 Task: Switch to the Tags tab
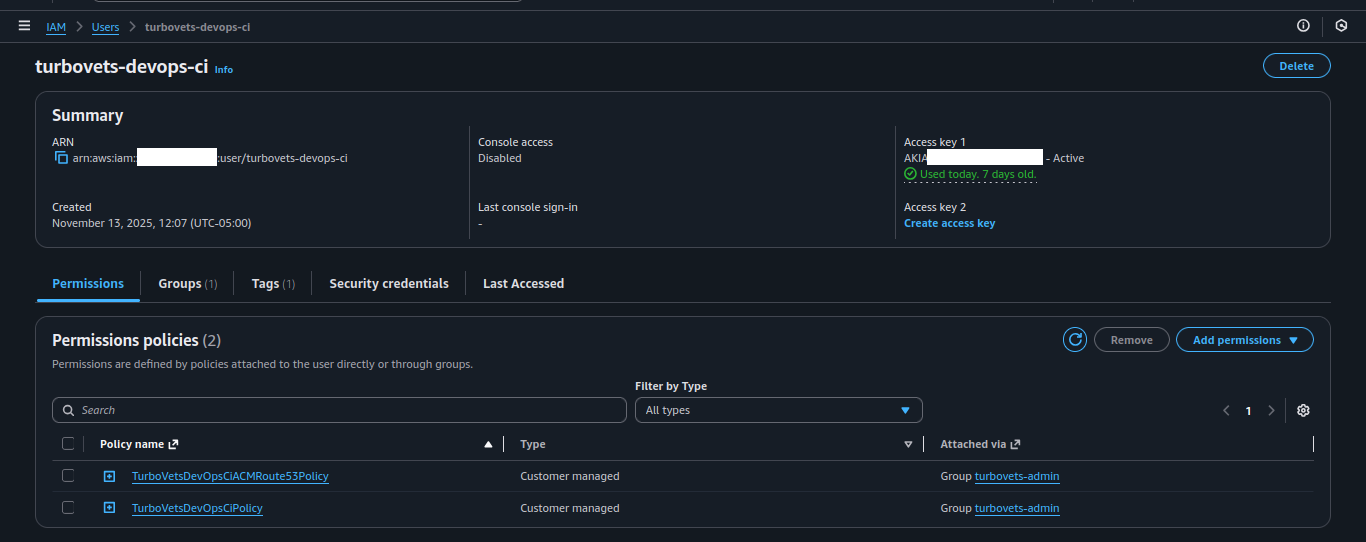tap(273, 284)
